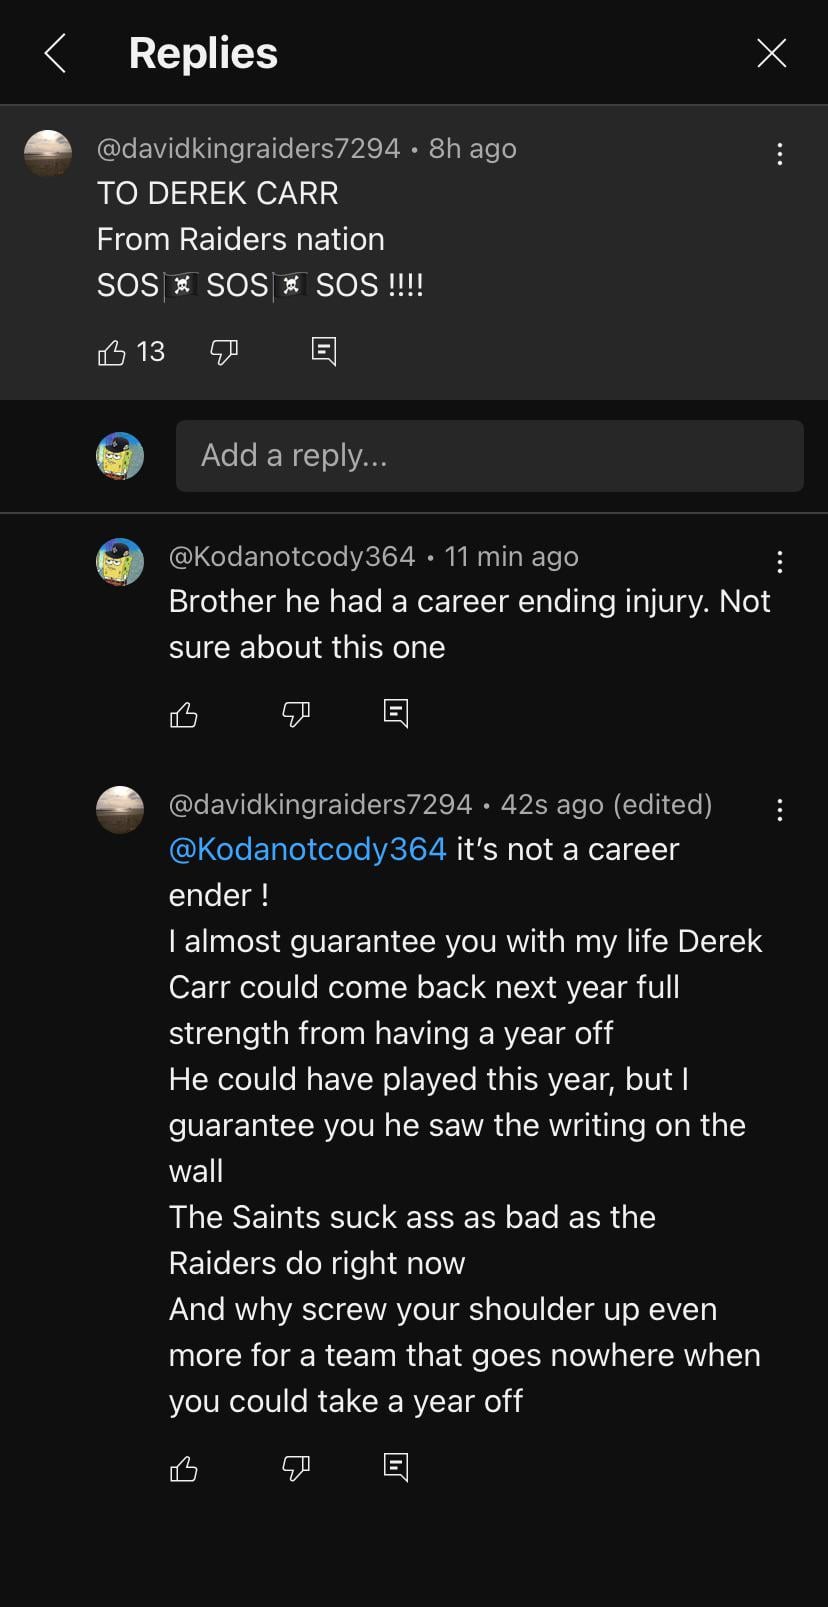Screen dimensions: 828x1607
Task: Open @davidkingraiders7294 profile from top comment
Action: click(248, 149)
